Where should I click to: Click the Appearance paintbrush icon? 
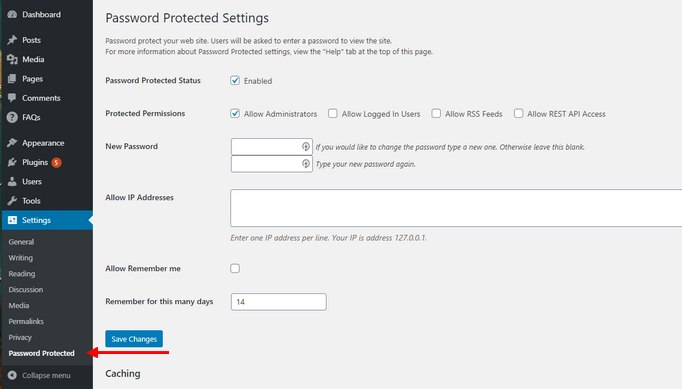click(12, 143)
